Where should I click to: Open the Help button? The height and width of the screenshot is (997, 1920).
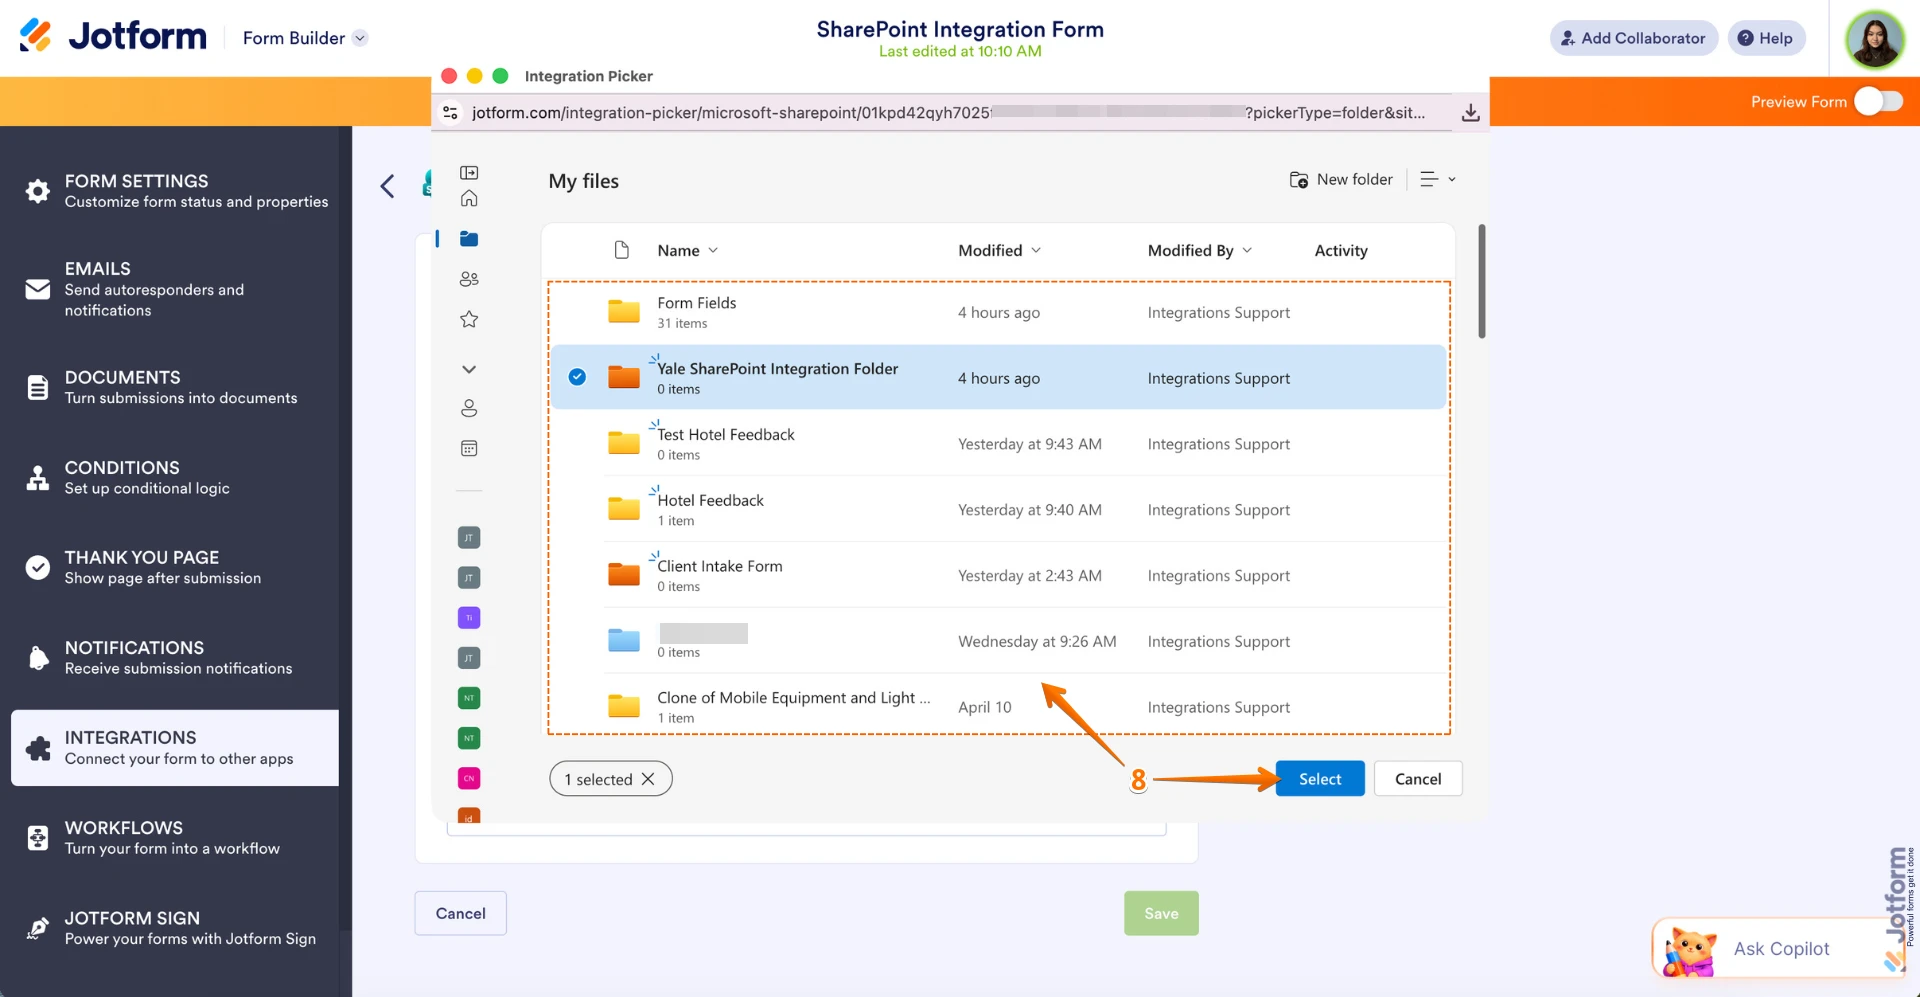[x=1766, y=38]
